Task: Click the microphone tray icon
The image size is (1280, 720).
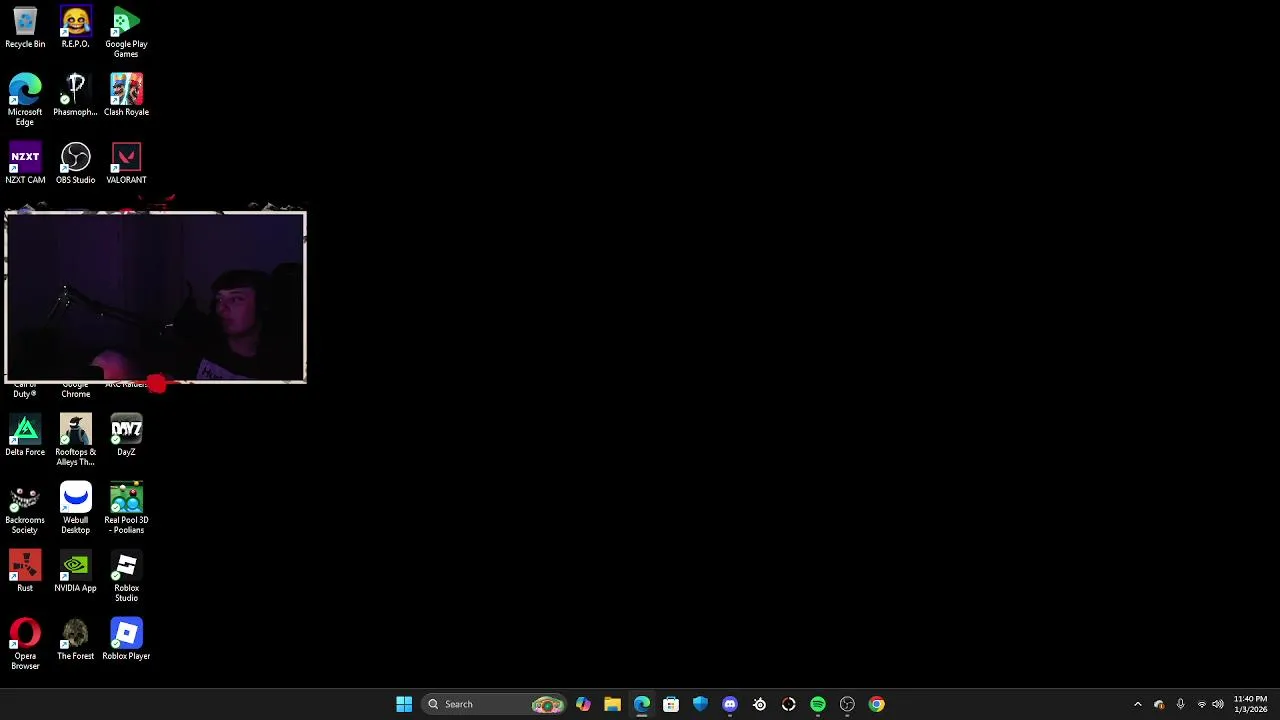Action: point(1180,704)
